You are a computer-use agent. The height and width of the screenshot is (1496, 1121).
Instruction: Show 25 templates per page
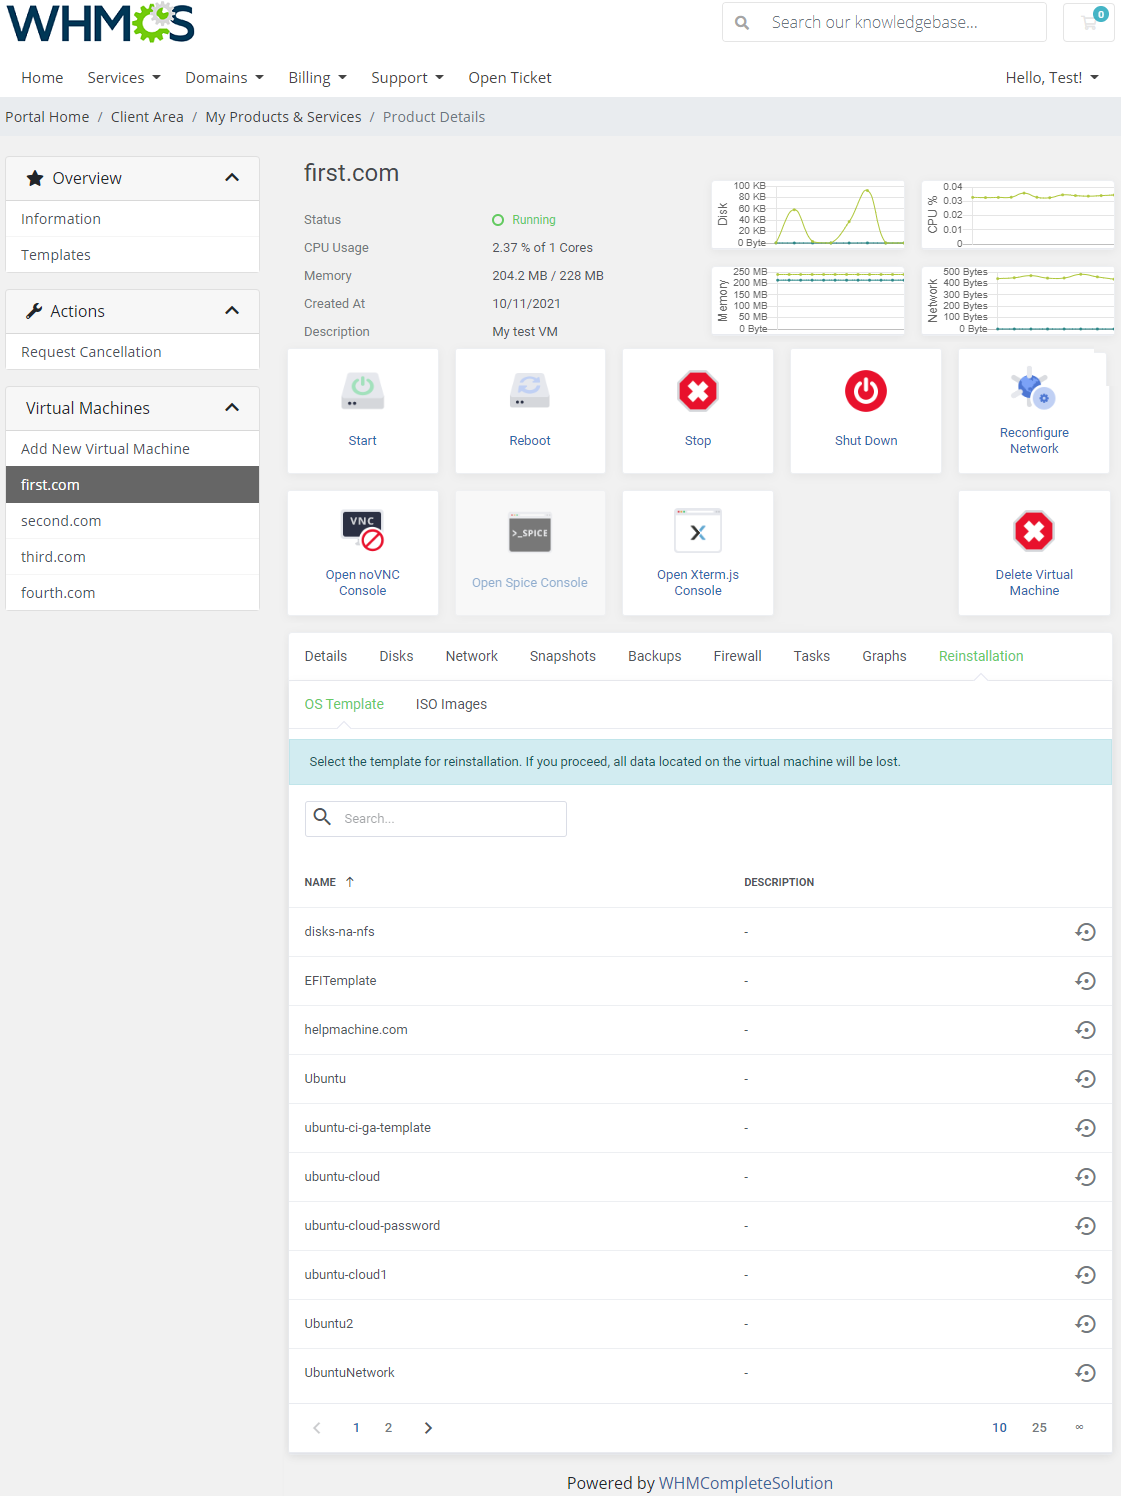click(x=1039, y=1428)
